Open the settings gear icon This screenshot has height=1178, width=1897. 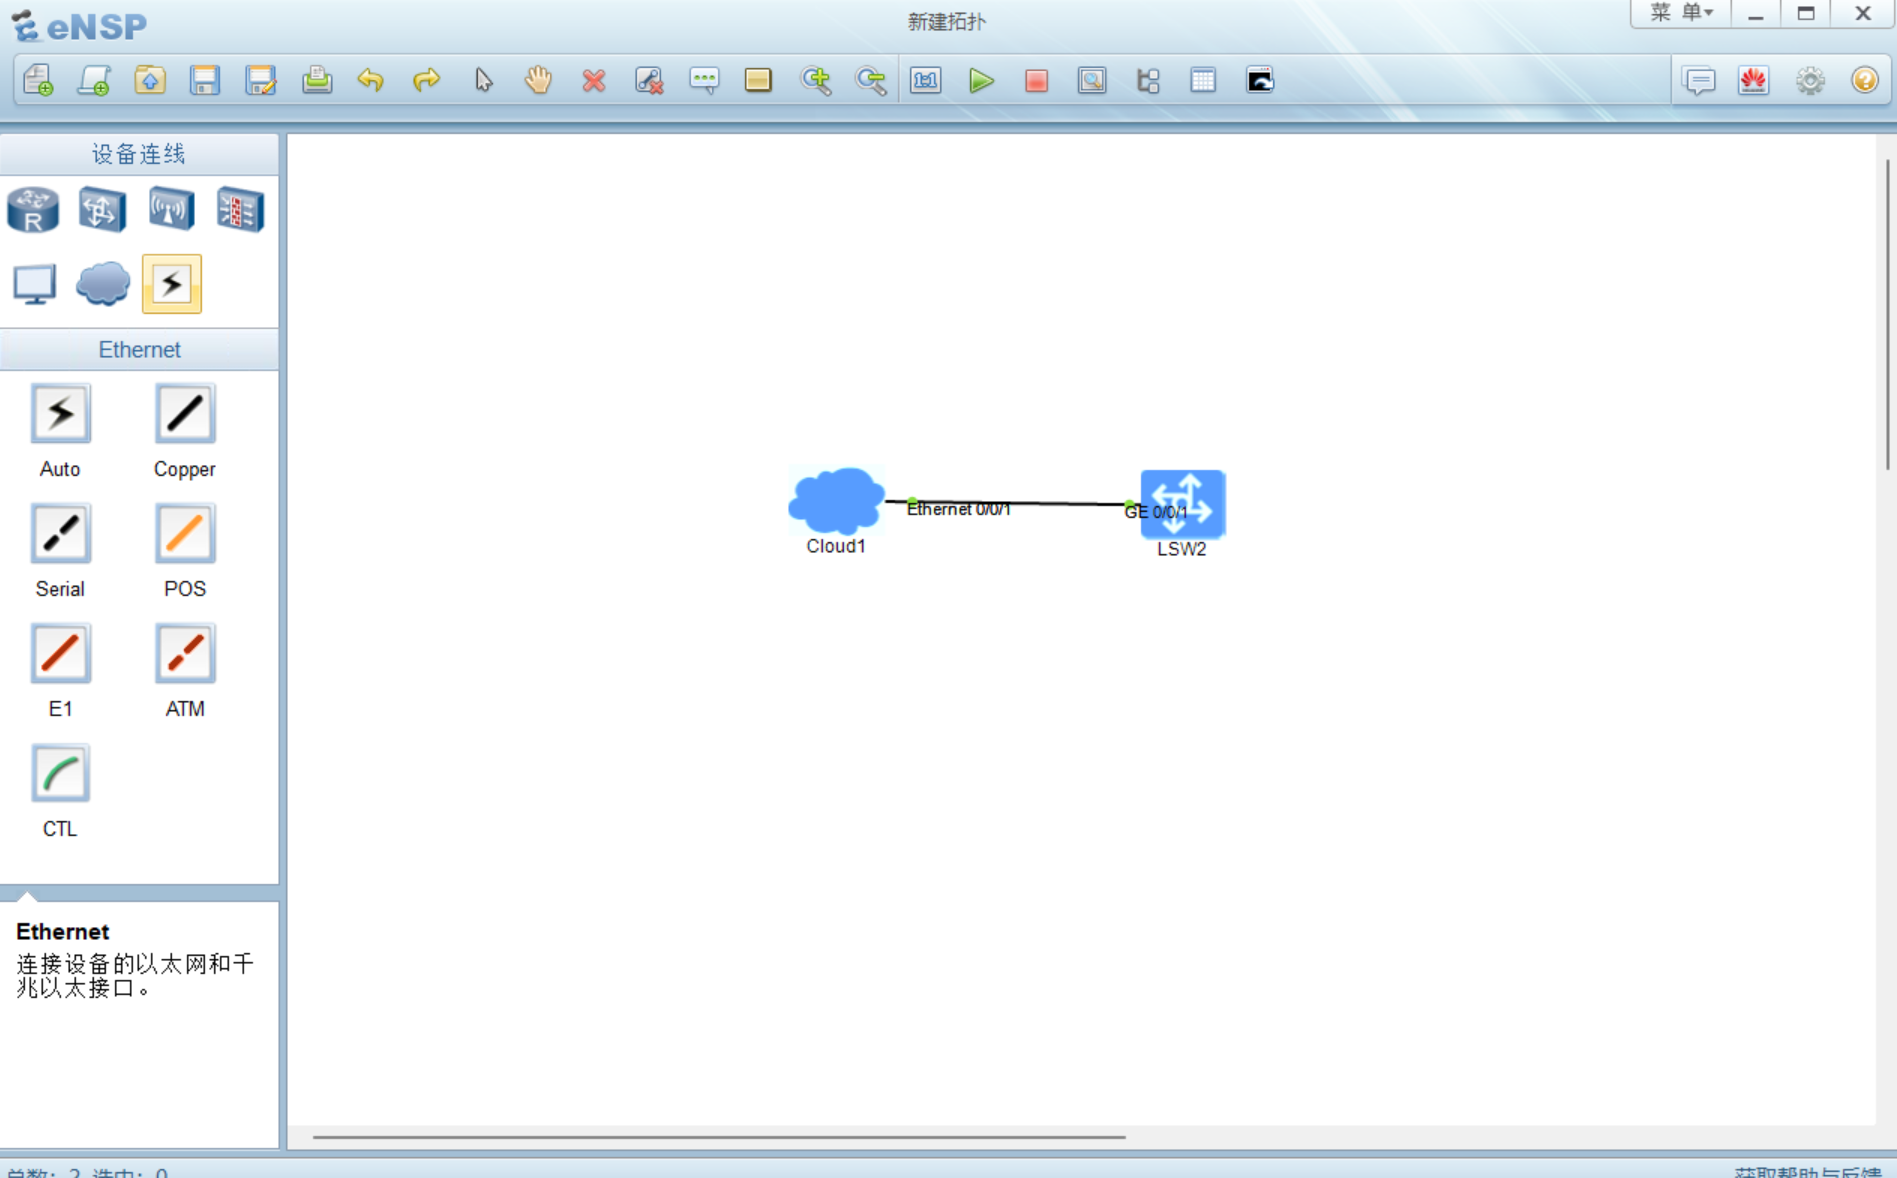click(1810, 80)
